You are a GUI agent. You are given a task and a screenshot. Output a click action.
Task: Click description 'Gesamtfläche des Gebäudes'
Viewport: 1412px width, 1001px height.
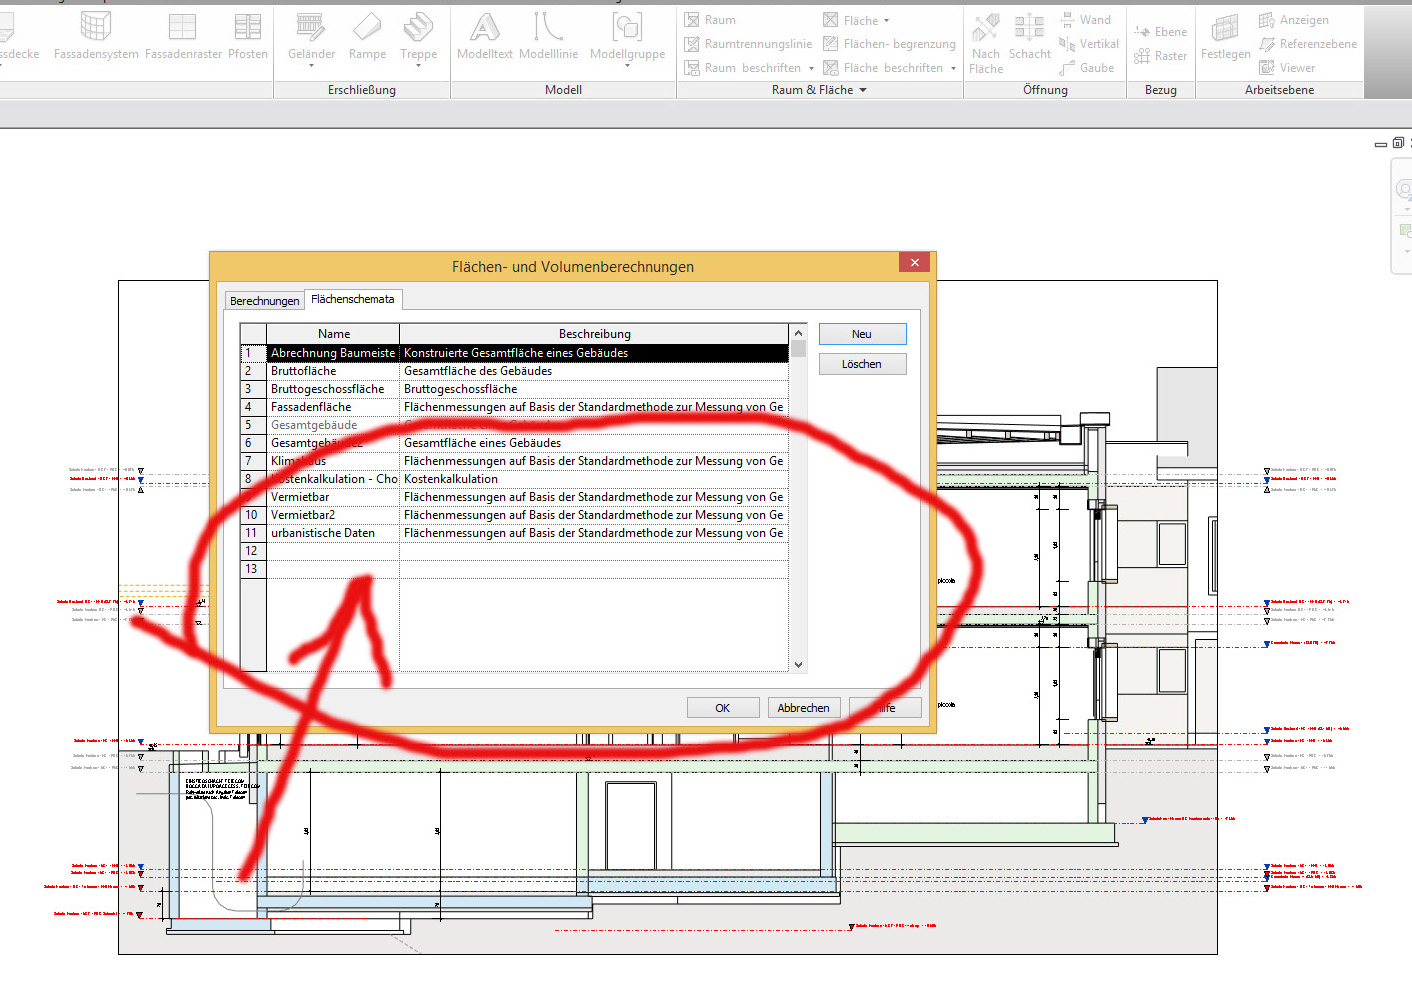(594, 371)
